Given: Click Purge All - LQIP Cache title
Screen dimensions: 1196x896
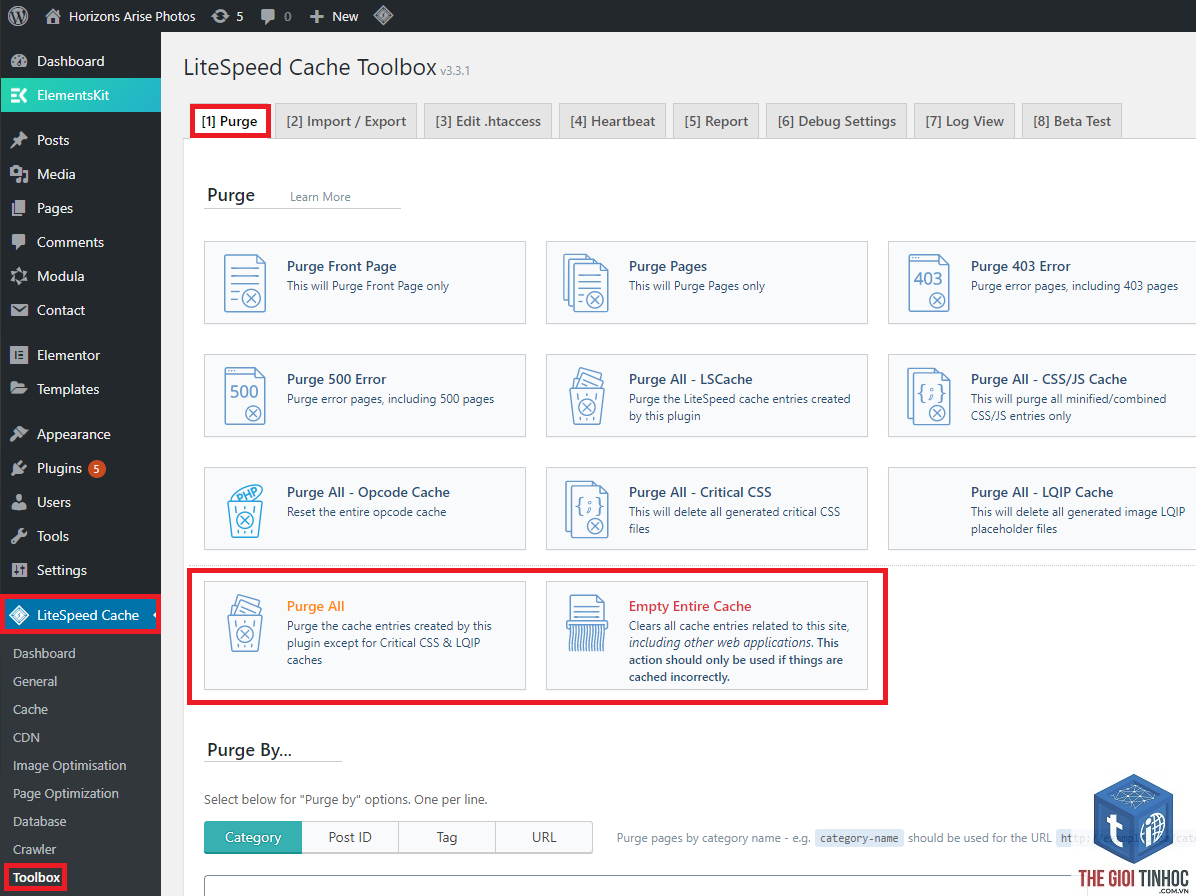Looking at the screenshot, I should (x=1042, y=492).
